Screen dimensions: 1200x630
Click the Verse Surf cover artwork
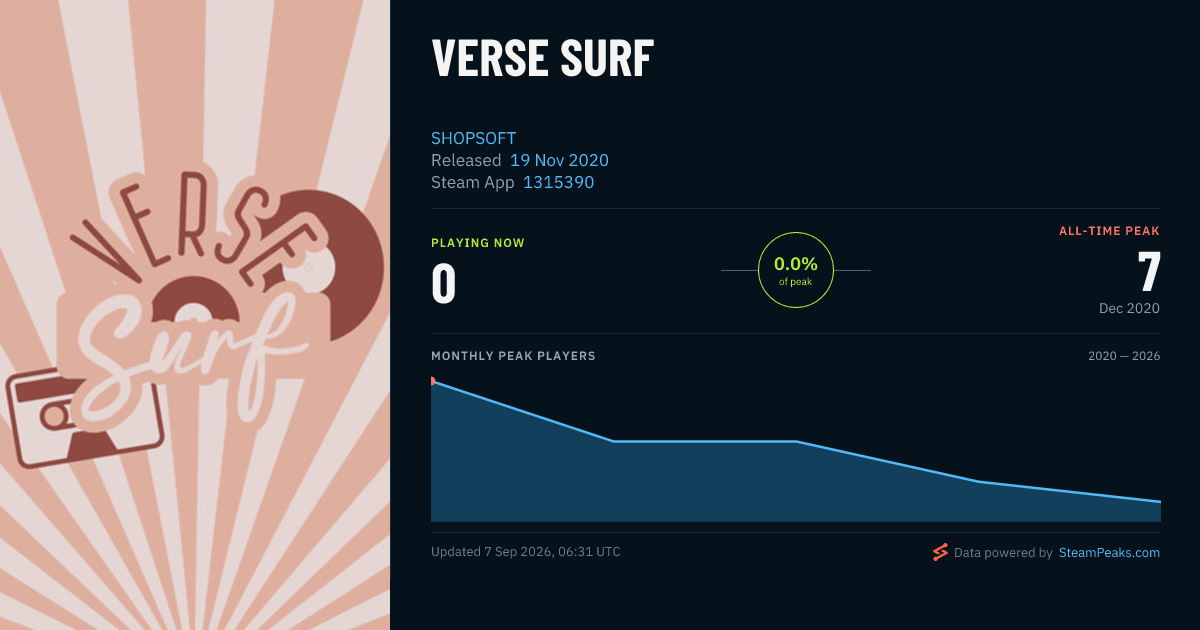(x=195, y=315)
